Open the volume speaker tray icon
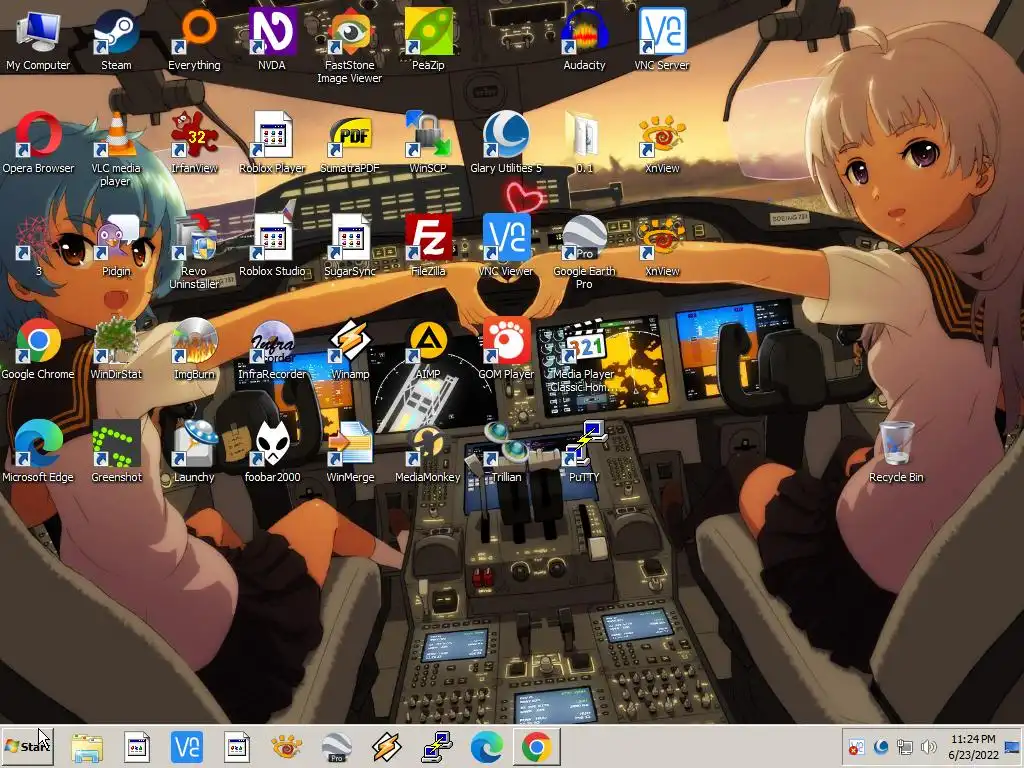This screenshot has height=768, width=1024. pyautogui.click(x=928, y=746)
